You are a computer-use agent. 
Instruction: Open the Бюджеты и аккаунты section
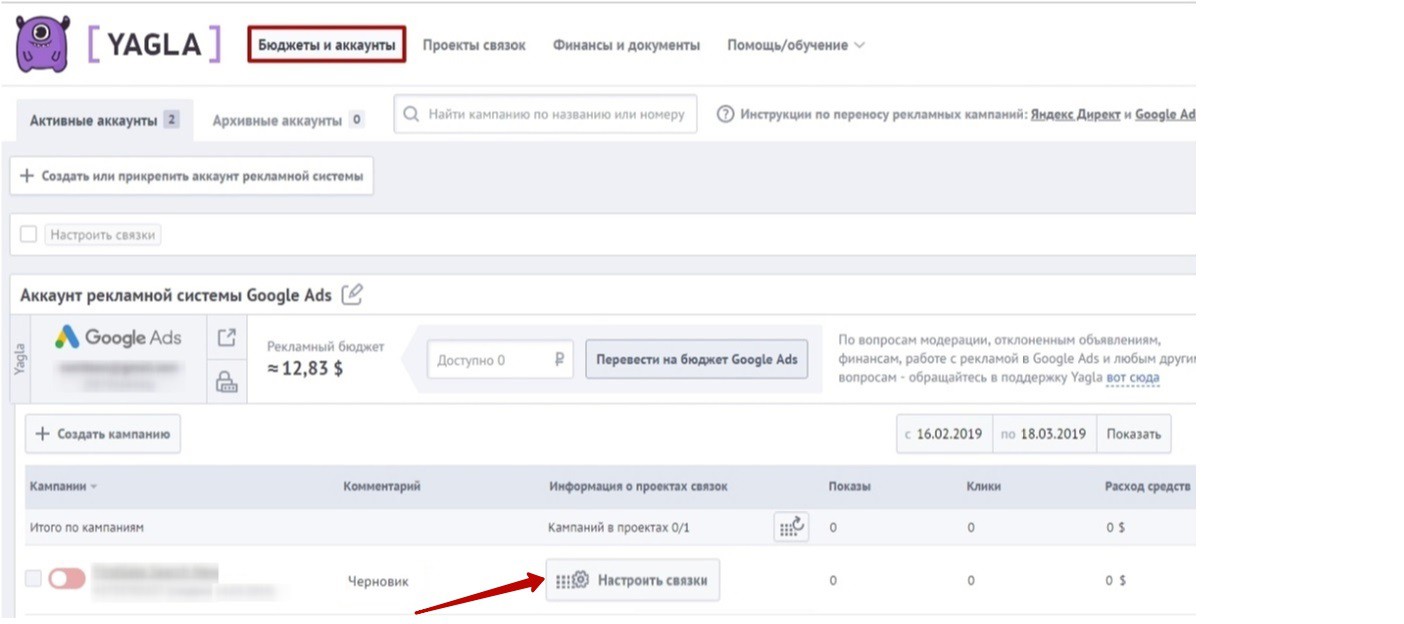pos(327,45)
